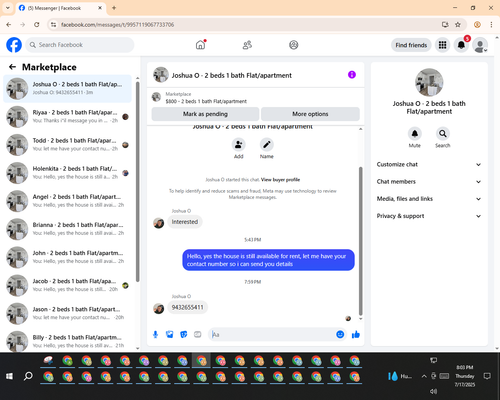Open the Friends icon in top navigation

tap(247, 45)
